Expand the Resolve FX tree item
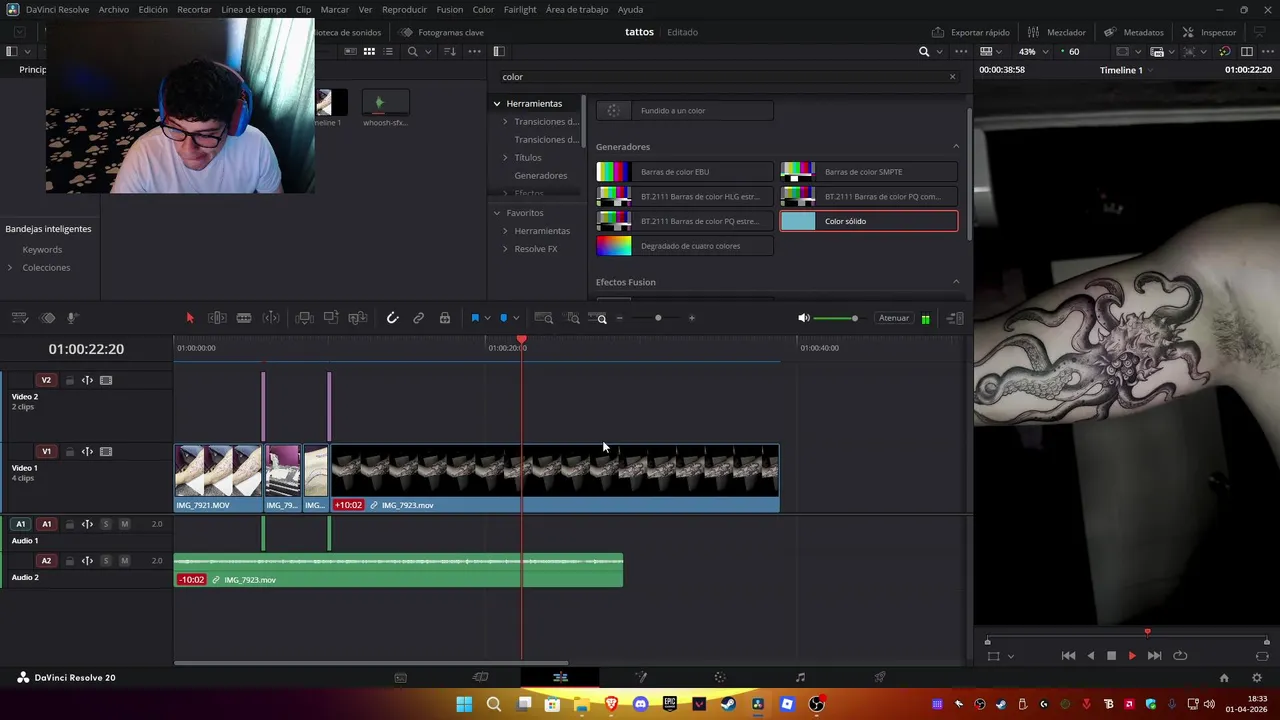This screenshot has width=1280, height=720. pyautogui.click(x=505, y=249)
